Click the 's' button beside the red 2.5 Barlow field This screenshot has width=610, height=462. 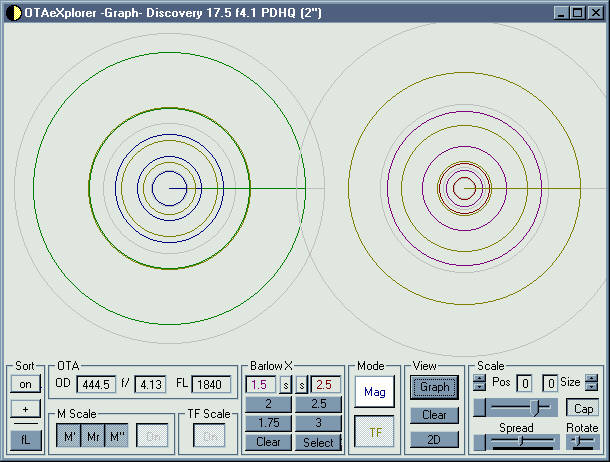pyautogui.click(x=301, y=385)
